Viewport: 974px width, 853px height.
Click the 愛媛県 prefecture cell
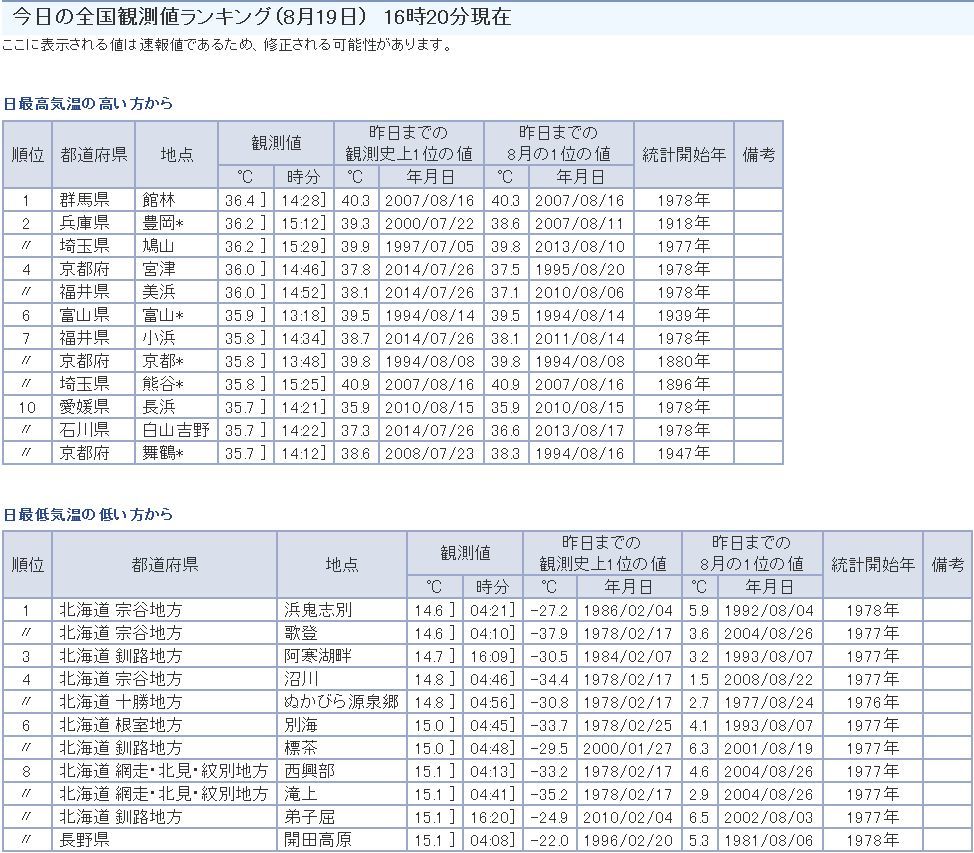coord(85,407)
